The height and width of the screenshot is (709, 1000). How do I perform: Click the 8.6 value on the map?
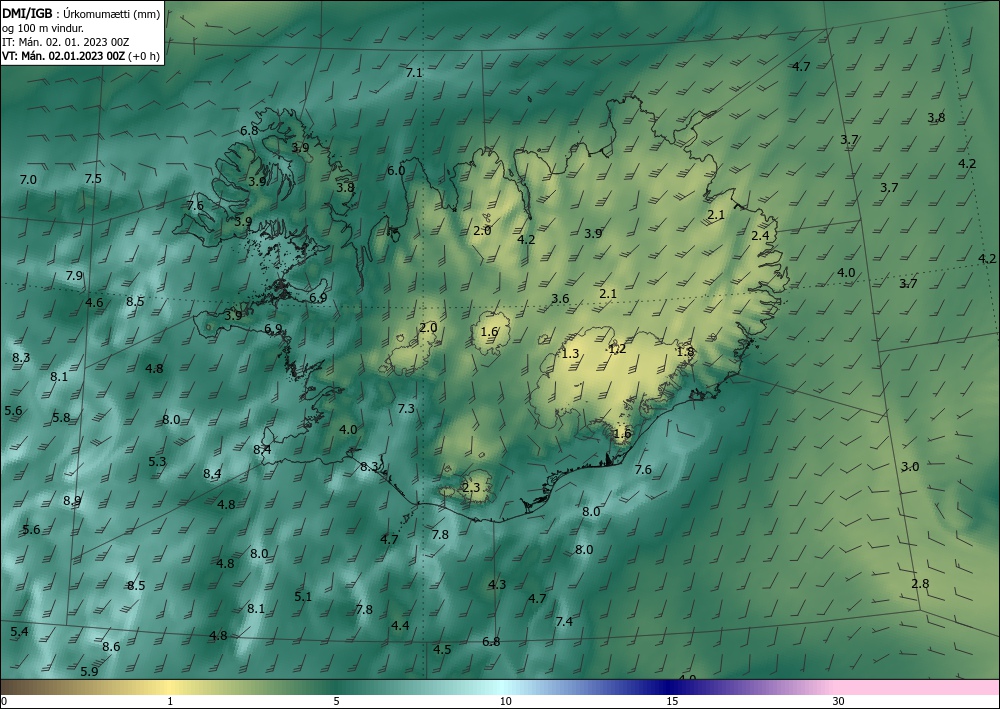tap(111, 647)
